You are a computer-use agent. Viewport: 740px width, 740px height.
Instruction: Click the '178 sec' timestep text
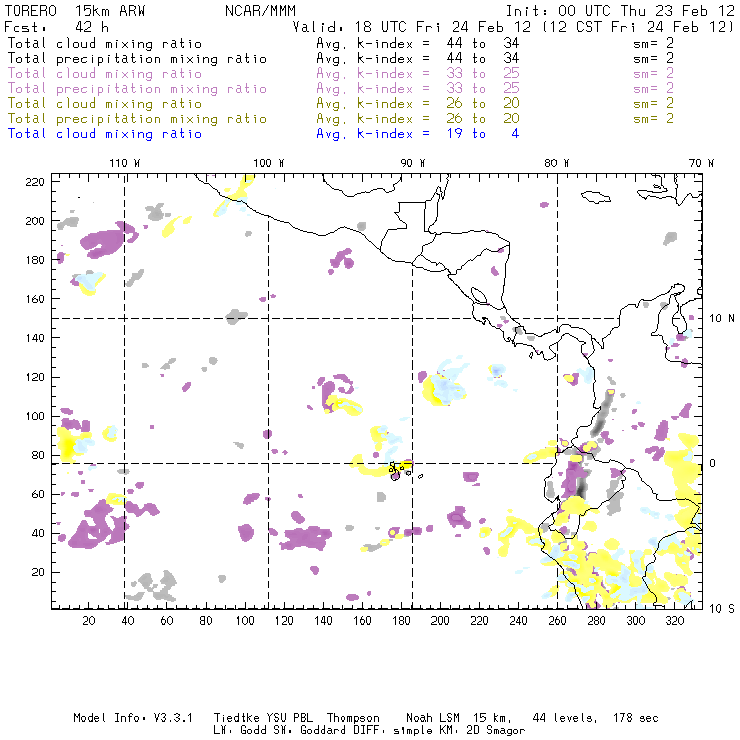pos(636,718)
